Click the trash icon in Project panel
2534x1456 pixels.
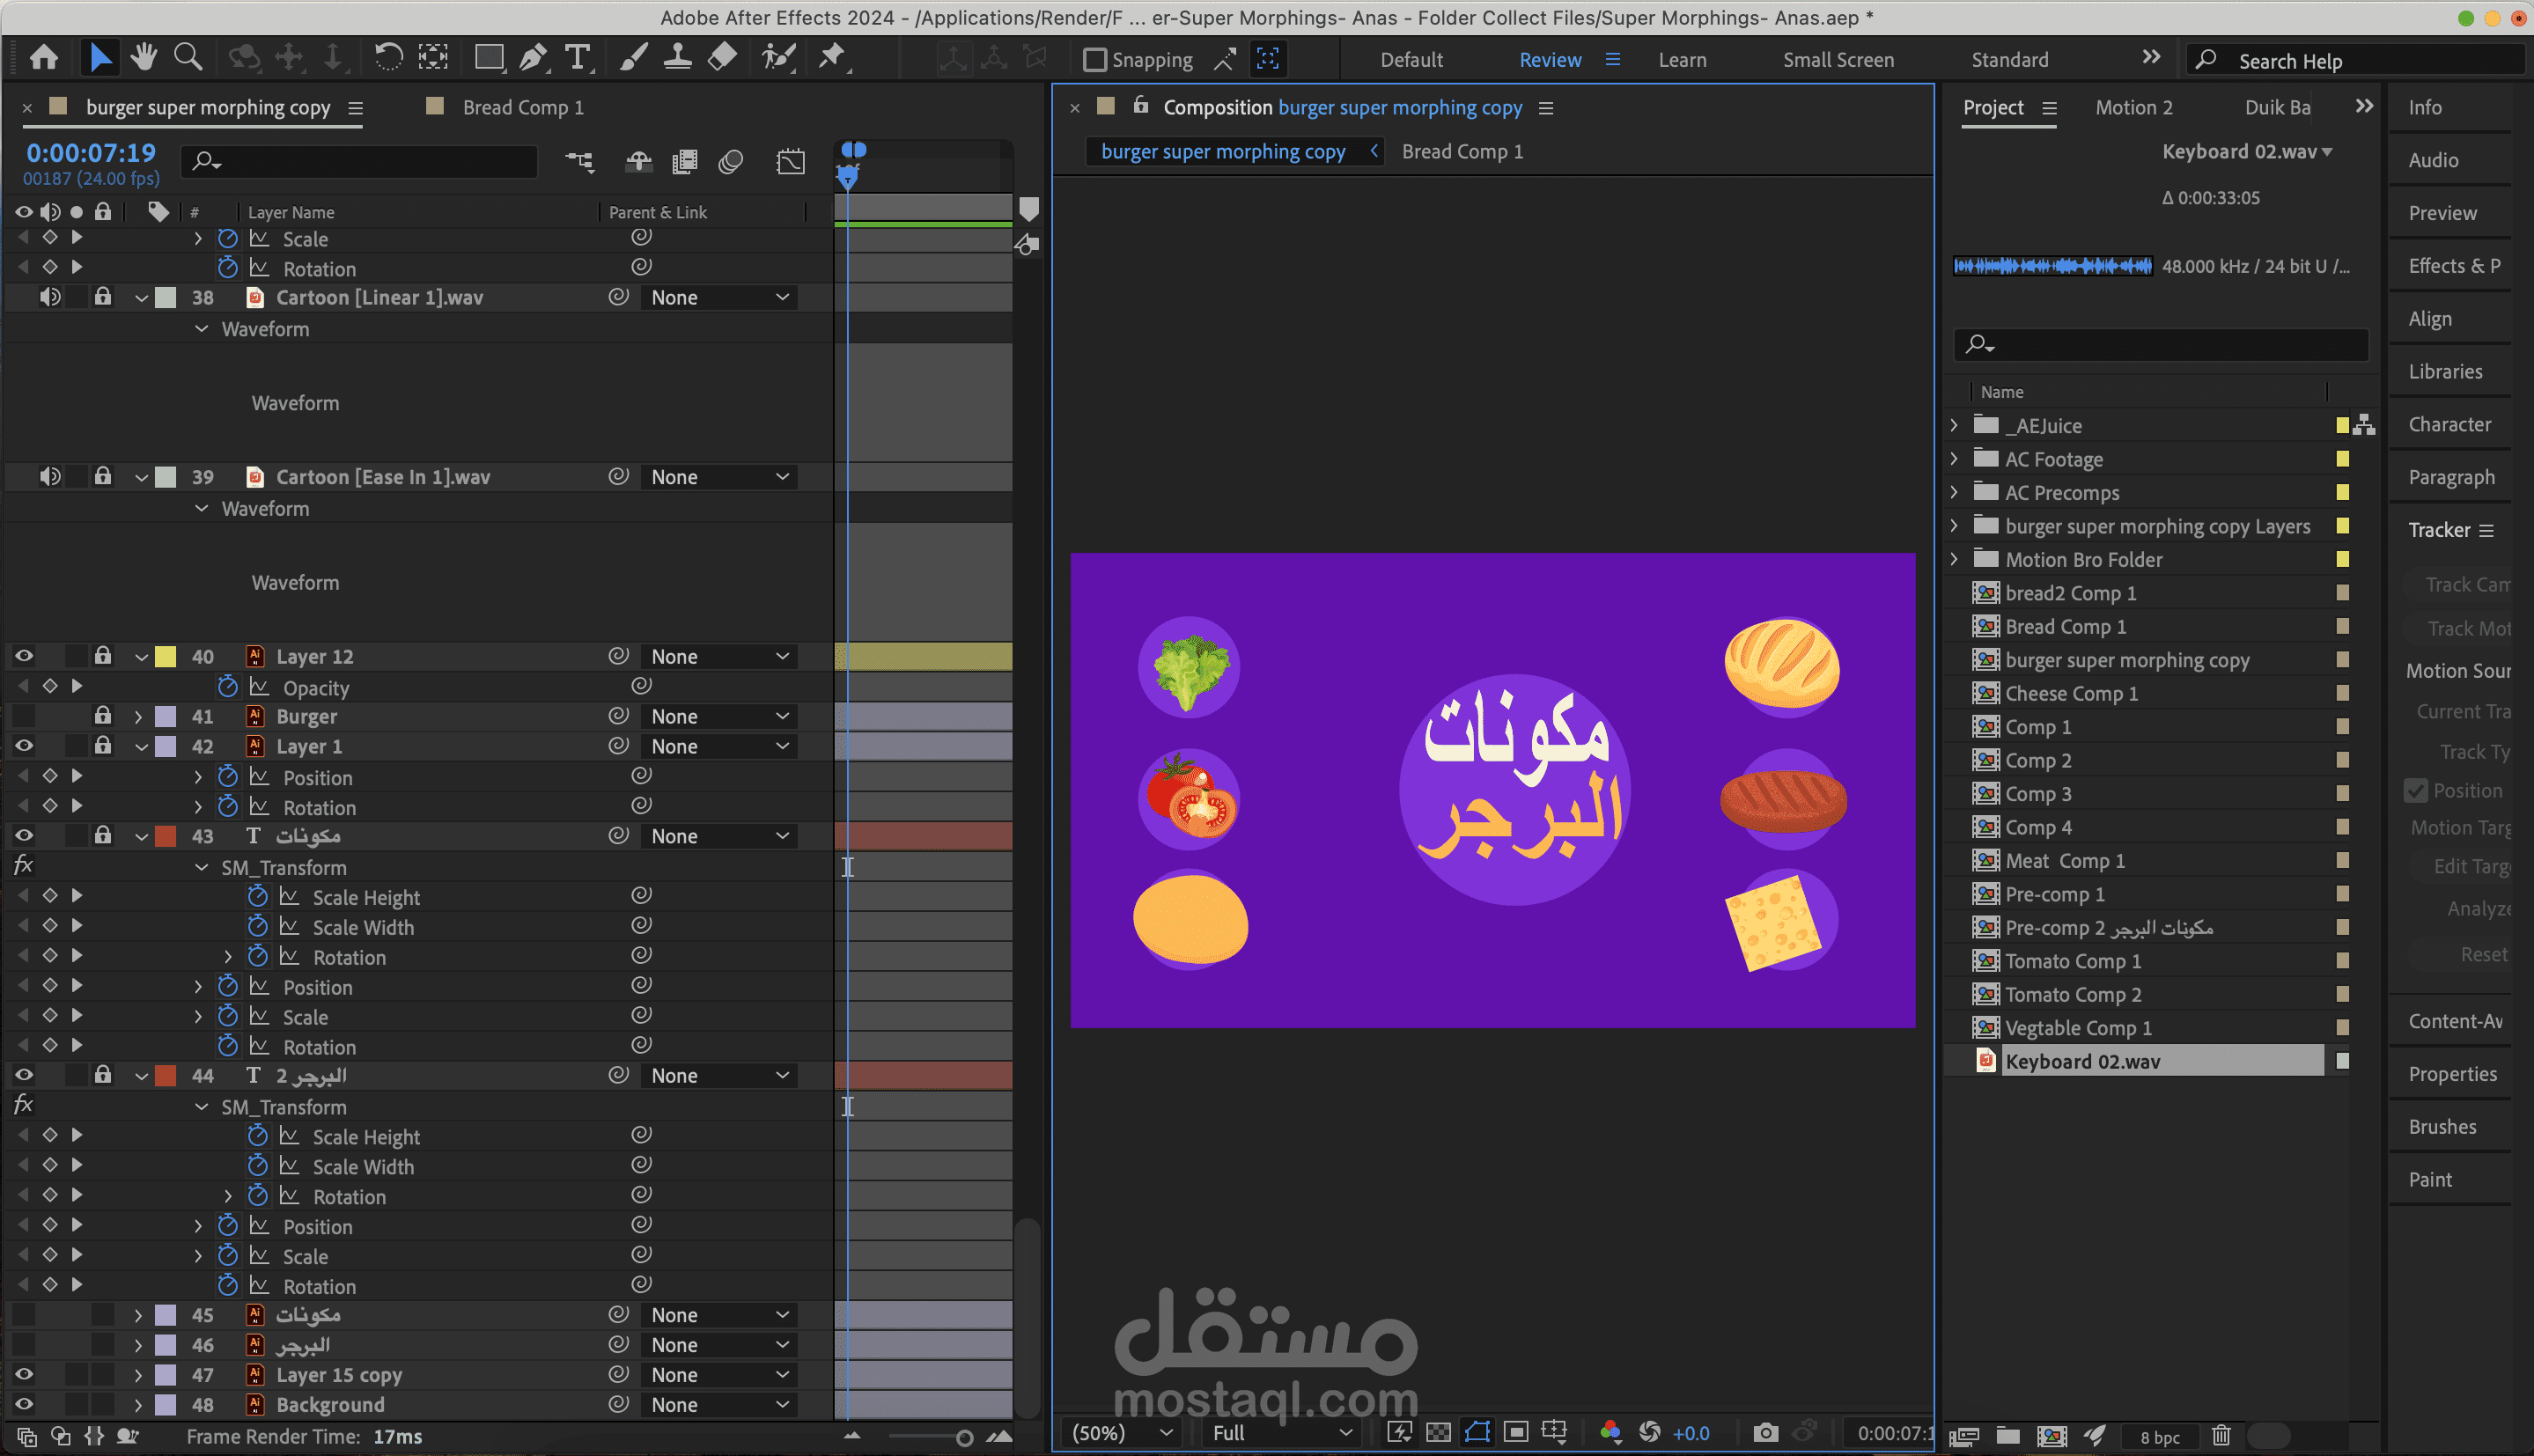pyautogui.click(x=2221, y=1436)
